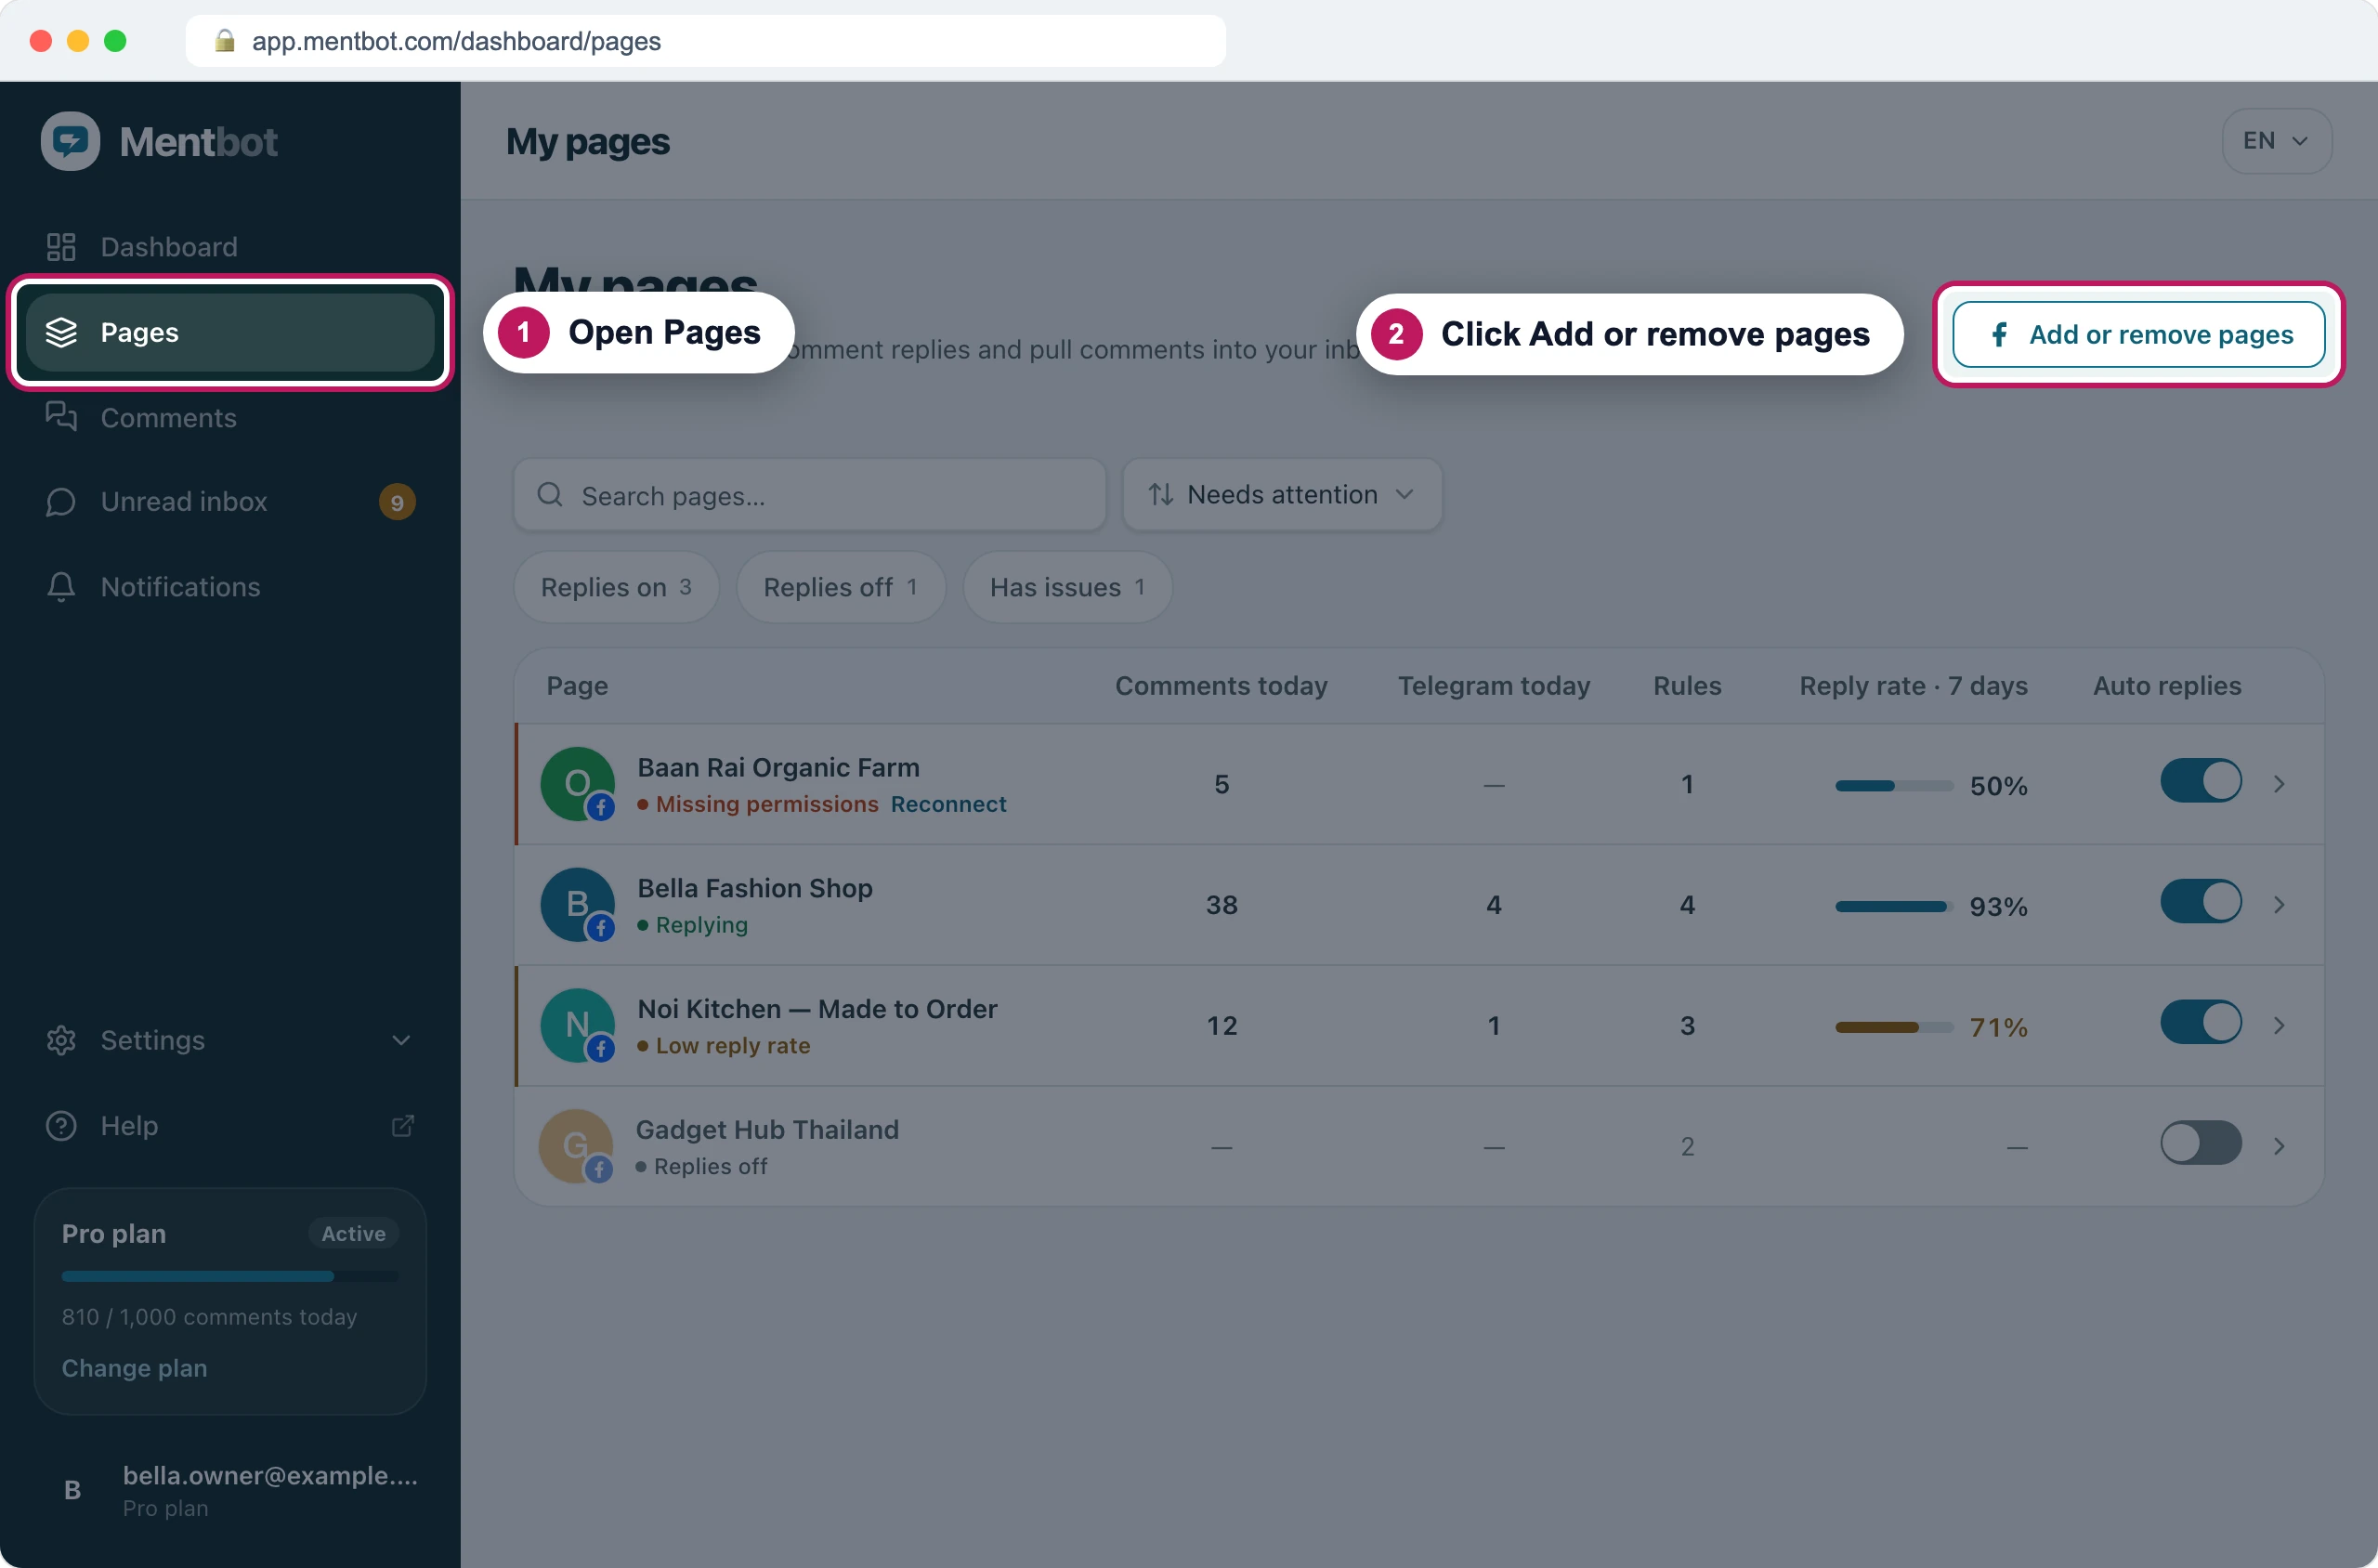Click the Notifications bell icon
This screenshot has width=2378, height=1568.
[61, 587]
